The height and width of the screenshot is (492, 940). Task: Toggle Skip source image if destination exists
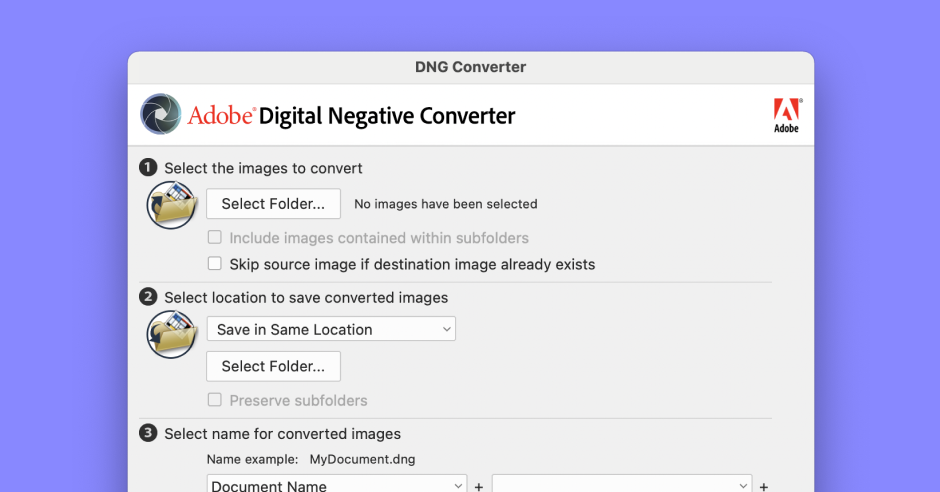215,264
